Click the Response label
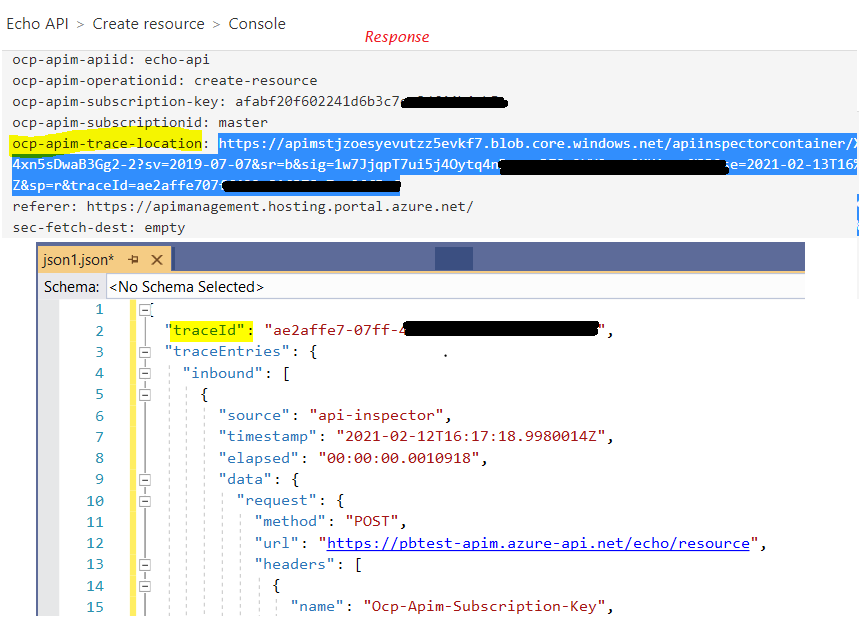859x620 pixels. (x=397, y=37)
